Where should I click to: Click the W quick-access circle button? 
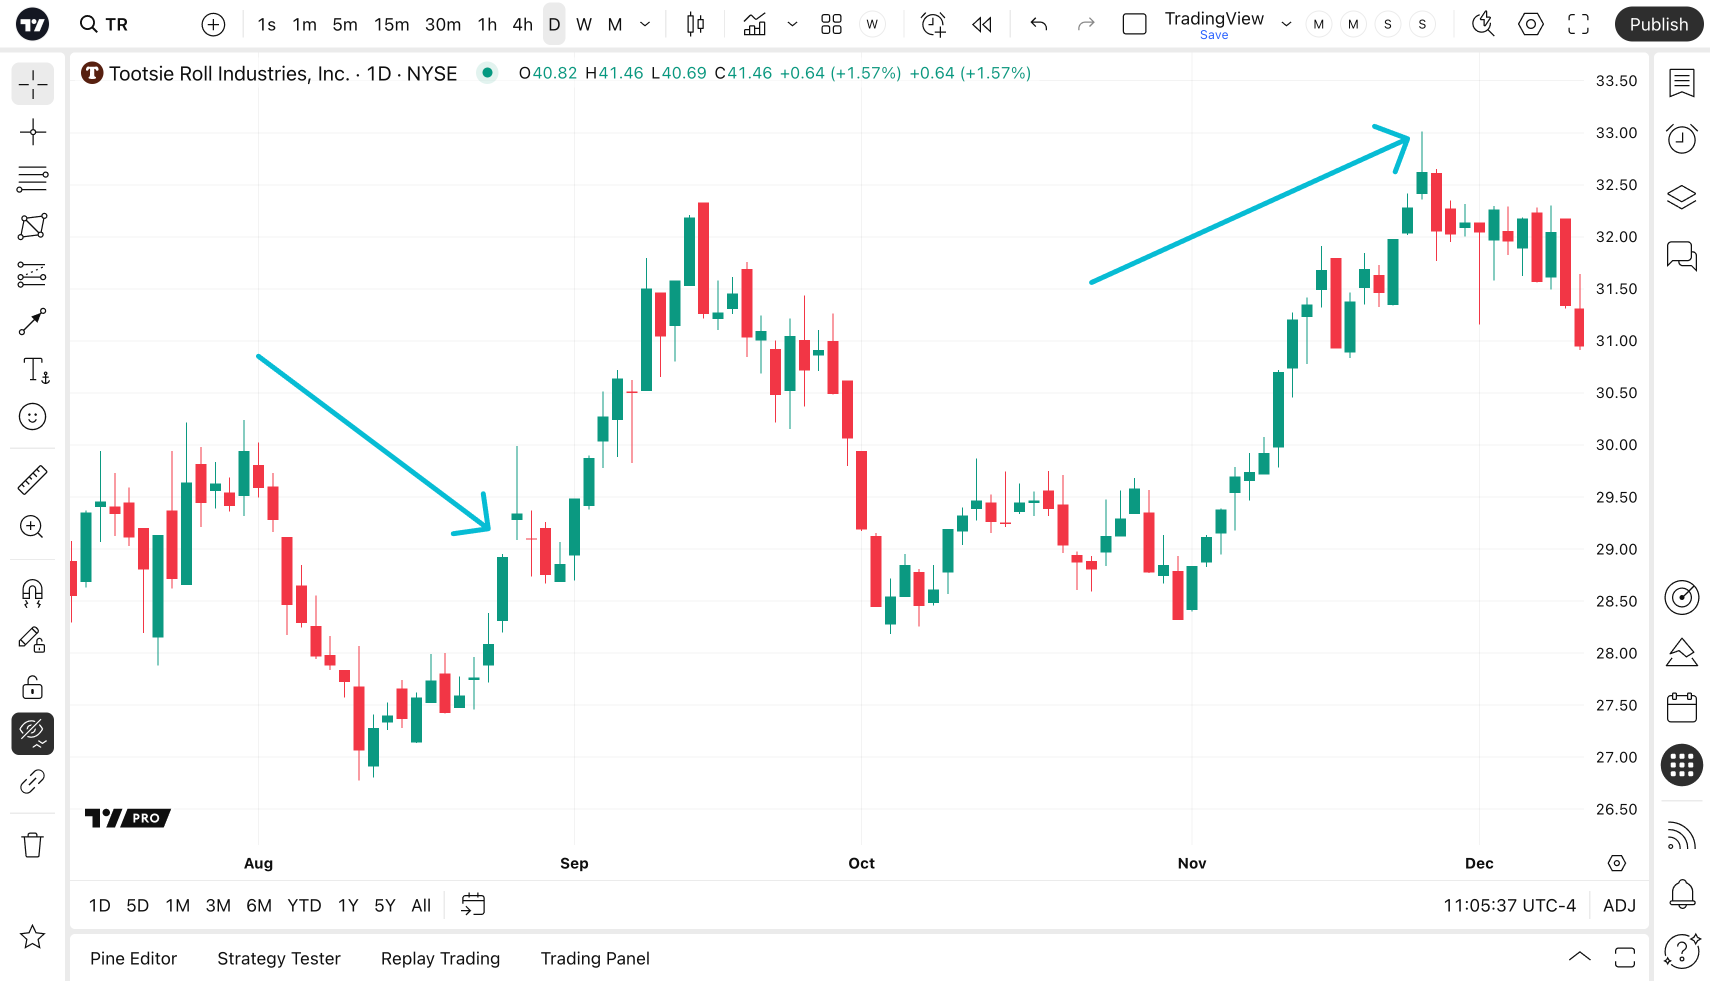coord(872,24)
